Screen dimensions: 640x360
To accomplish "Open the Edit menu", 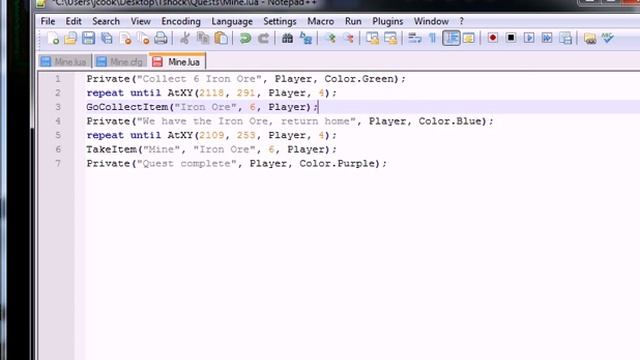I will coord(73,21).
